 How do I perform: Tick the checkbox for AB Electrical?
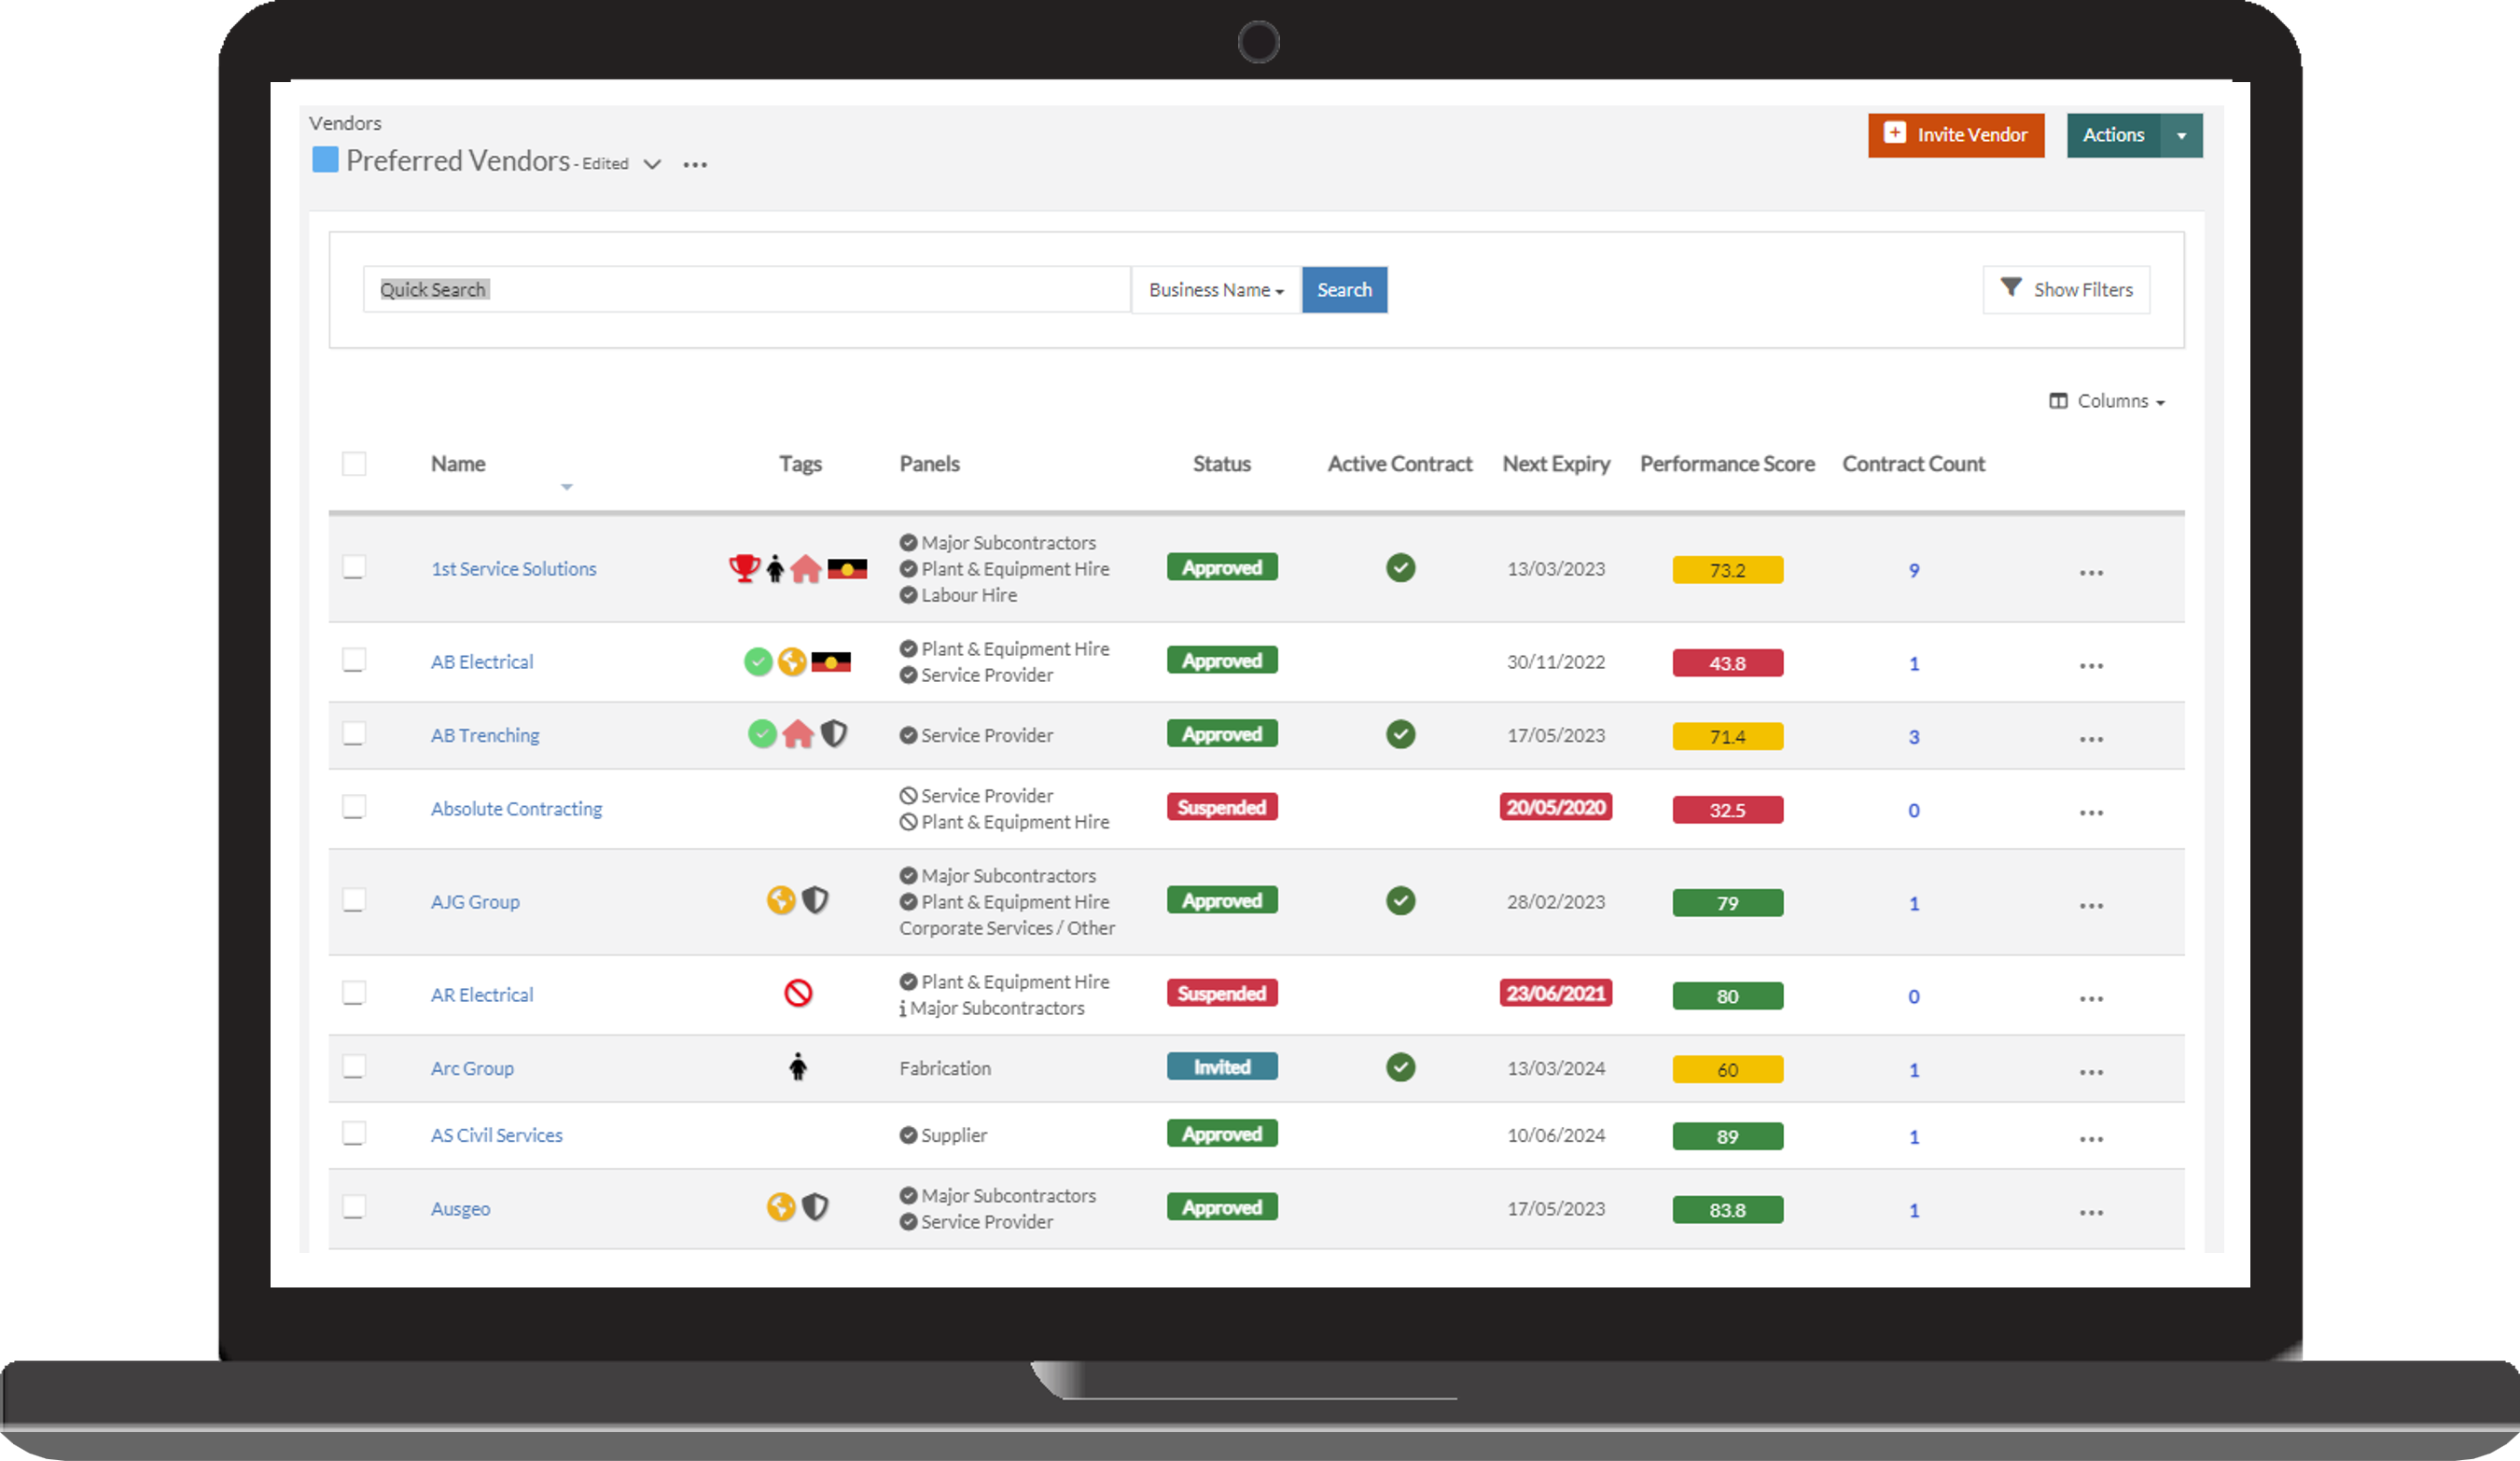(x=354, y=660)
